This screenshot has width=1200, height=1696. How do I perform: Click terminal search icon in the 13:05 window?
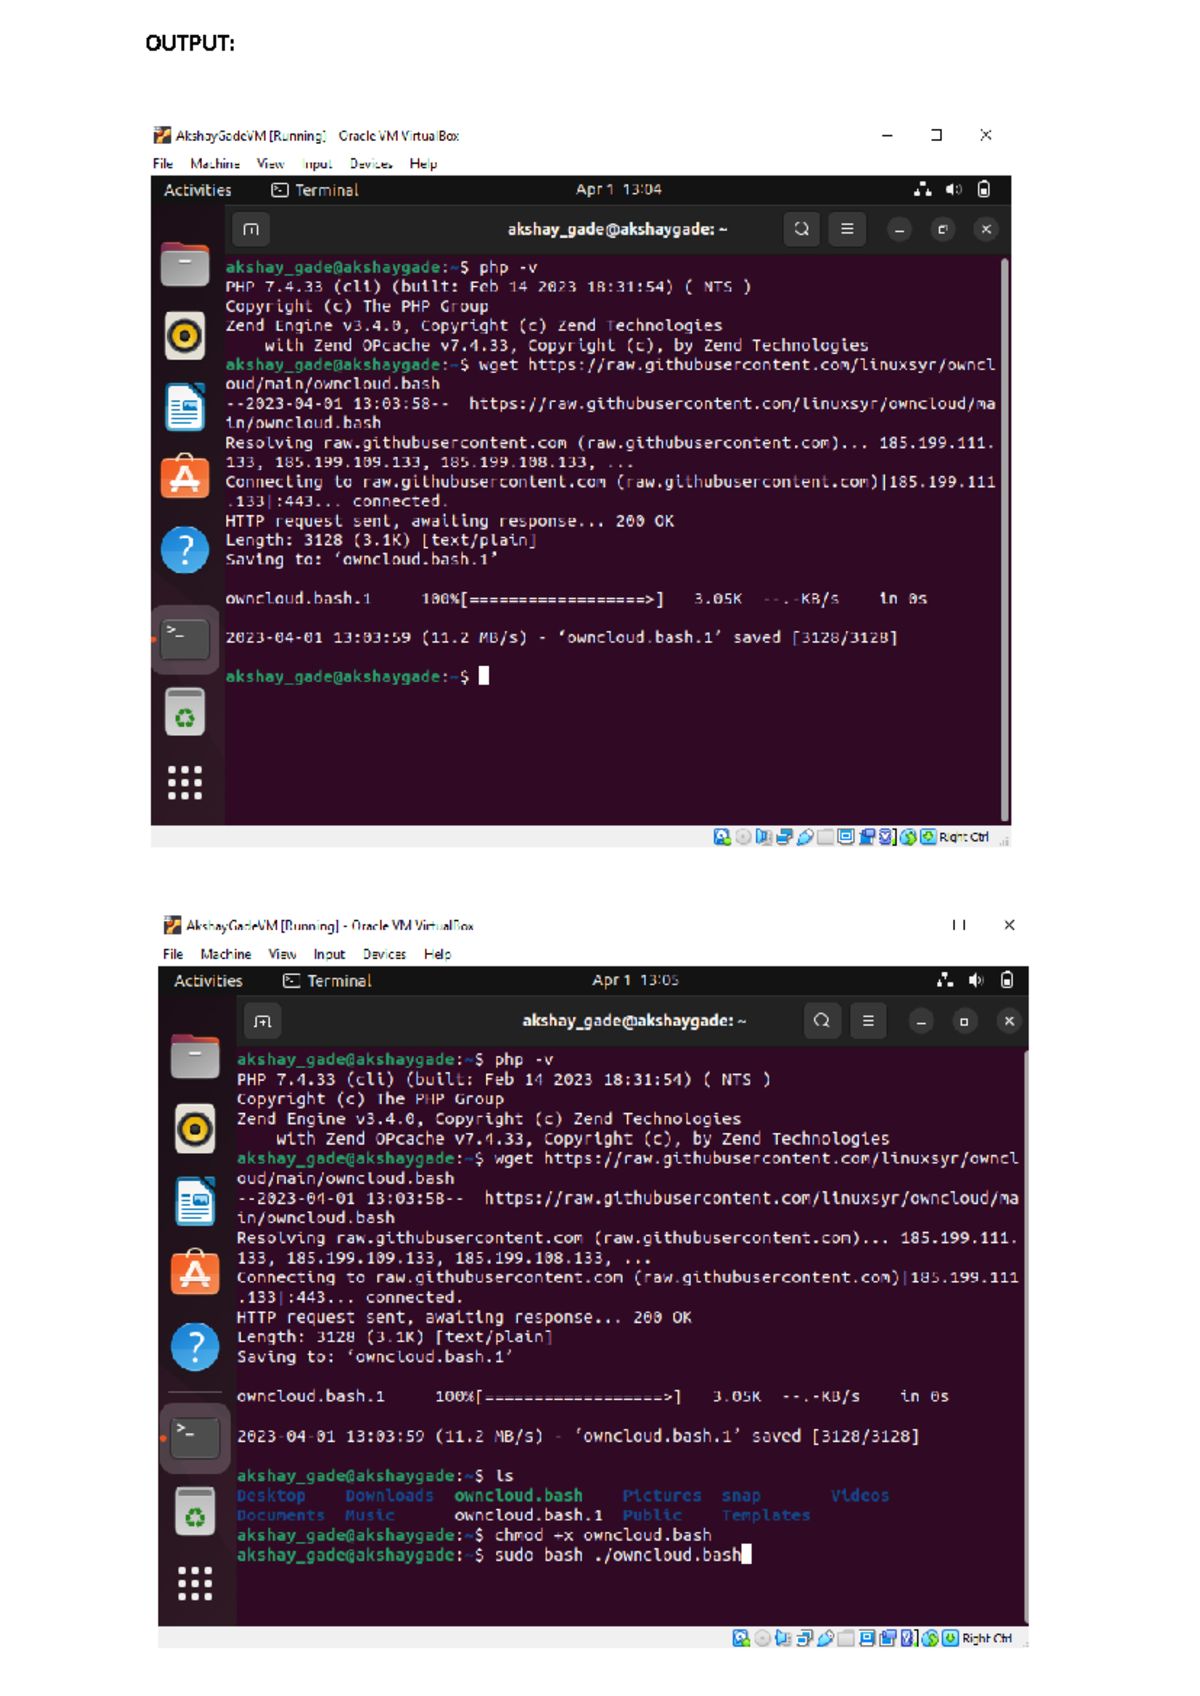(822, 1021)
